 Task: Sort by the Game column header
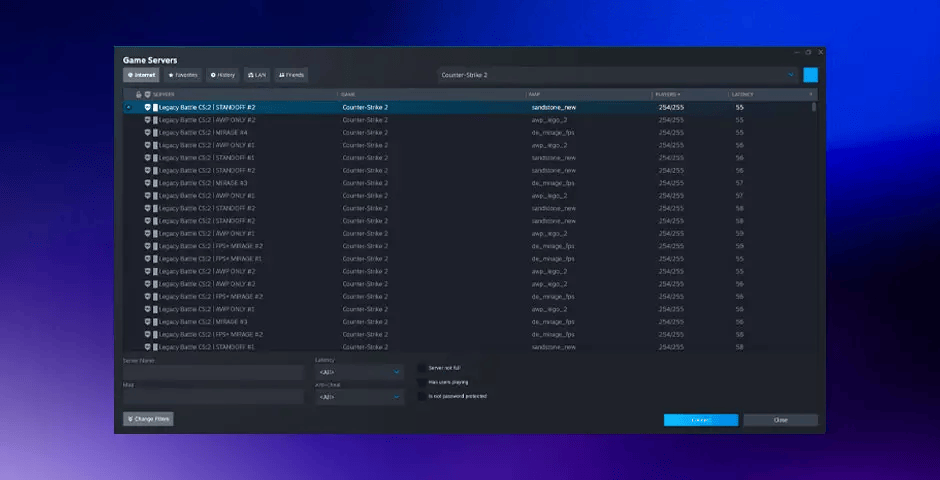point(348,95)
